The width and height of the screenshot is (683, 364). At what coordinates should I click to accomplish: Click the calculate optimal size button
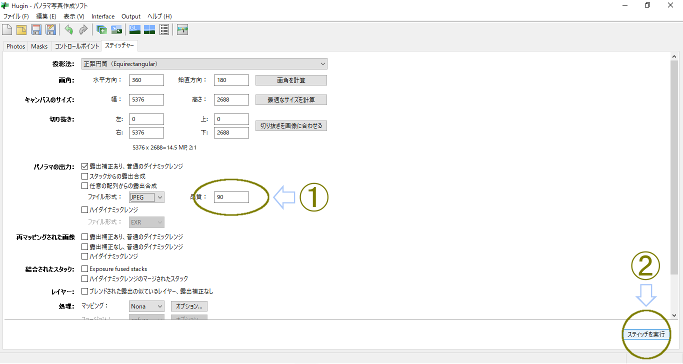click(x=291, y=100)
